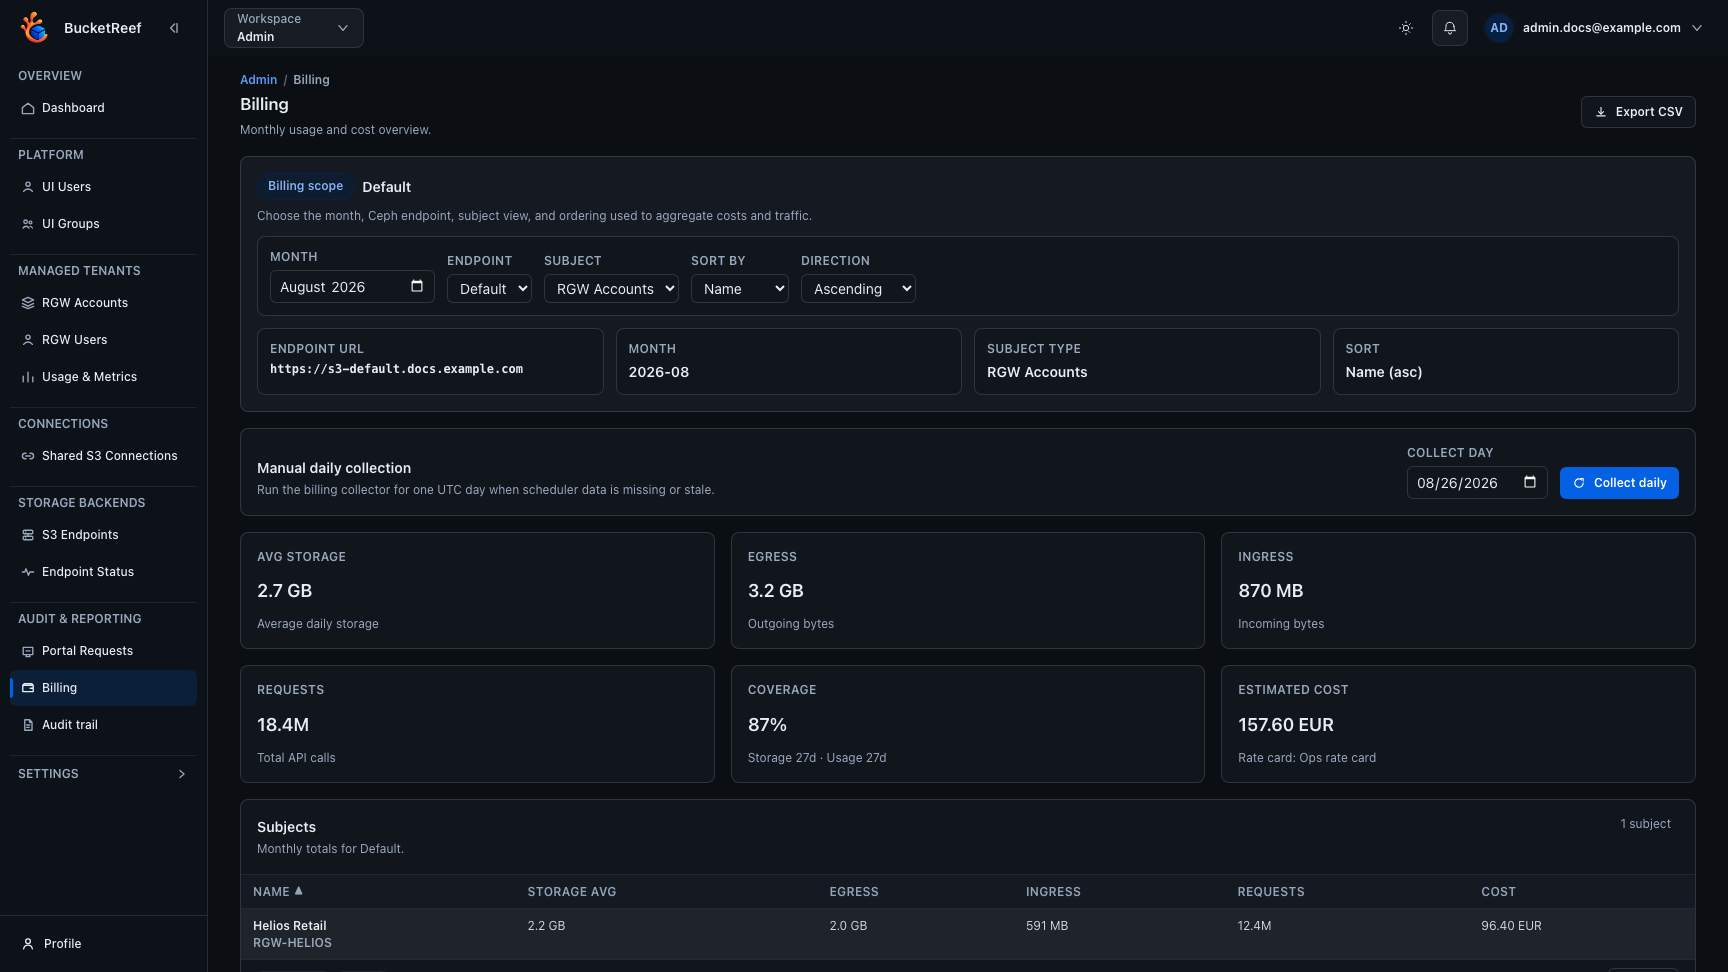The height and width of the screenshot is (972, 1728).
Task: Open the Subject RGW Accounts dropdown
Action: [611, 289]
